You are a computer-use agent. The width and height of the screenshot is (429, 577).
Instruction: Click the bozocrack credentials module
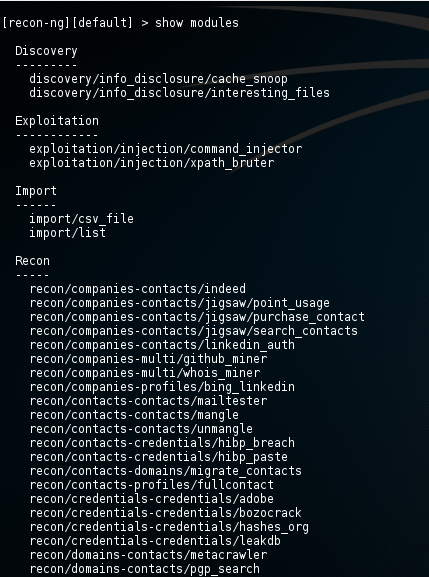pyautogui.click(x=166, y=512)
